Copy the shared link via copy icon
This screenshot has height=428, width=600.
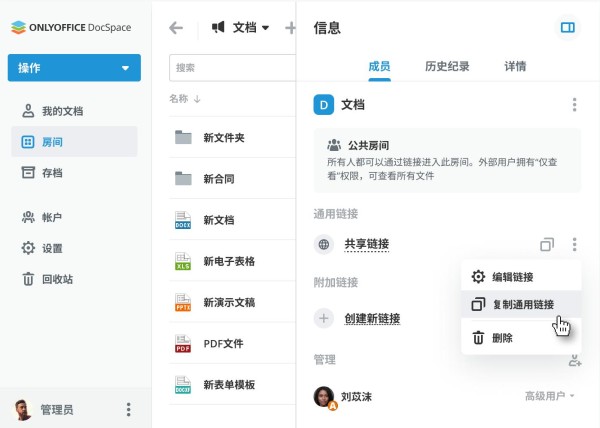pos(547,244)
